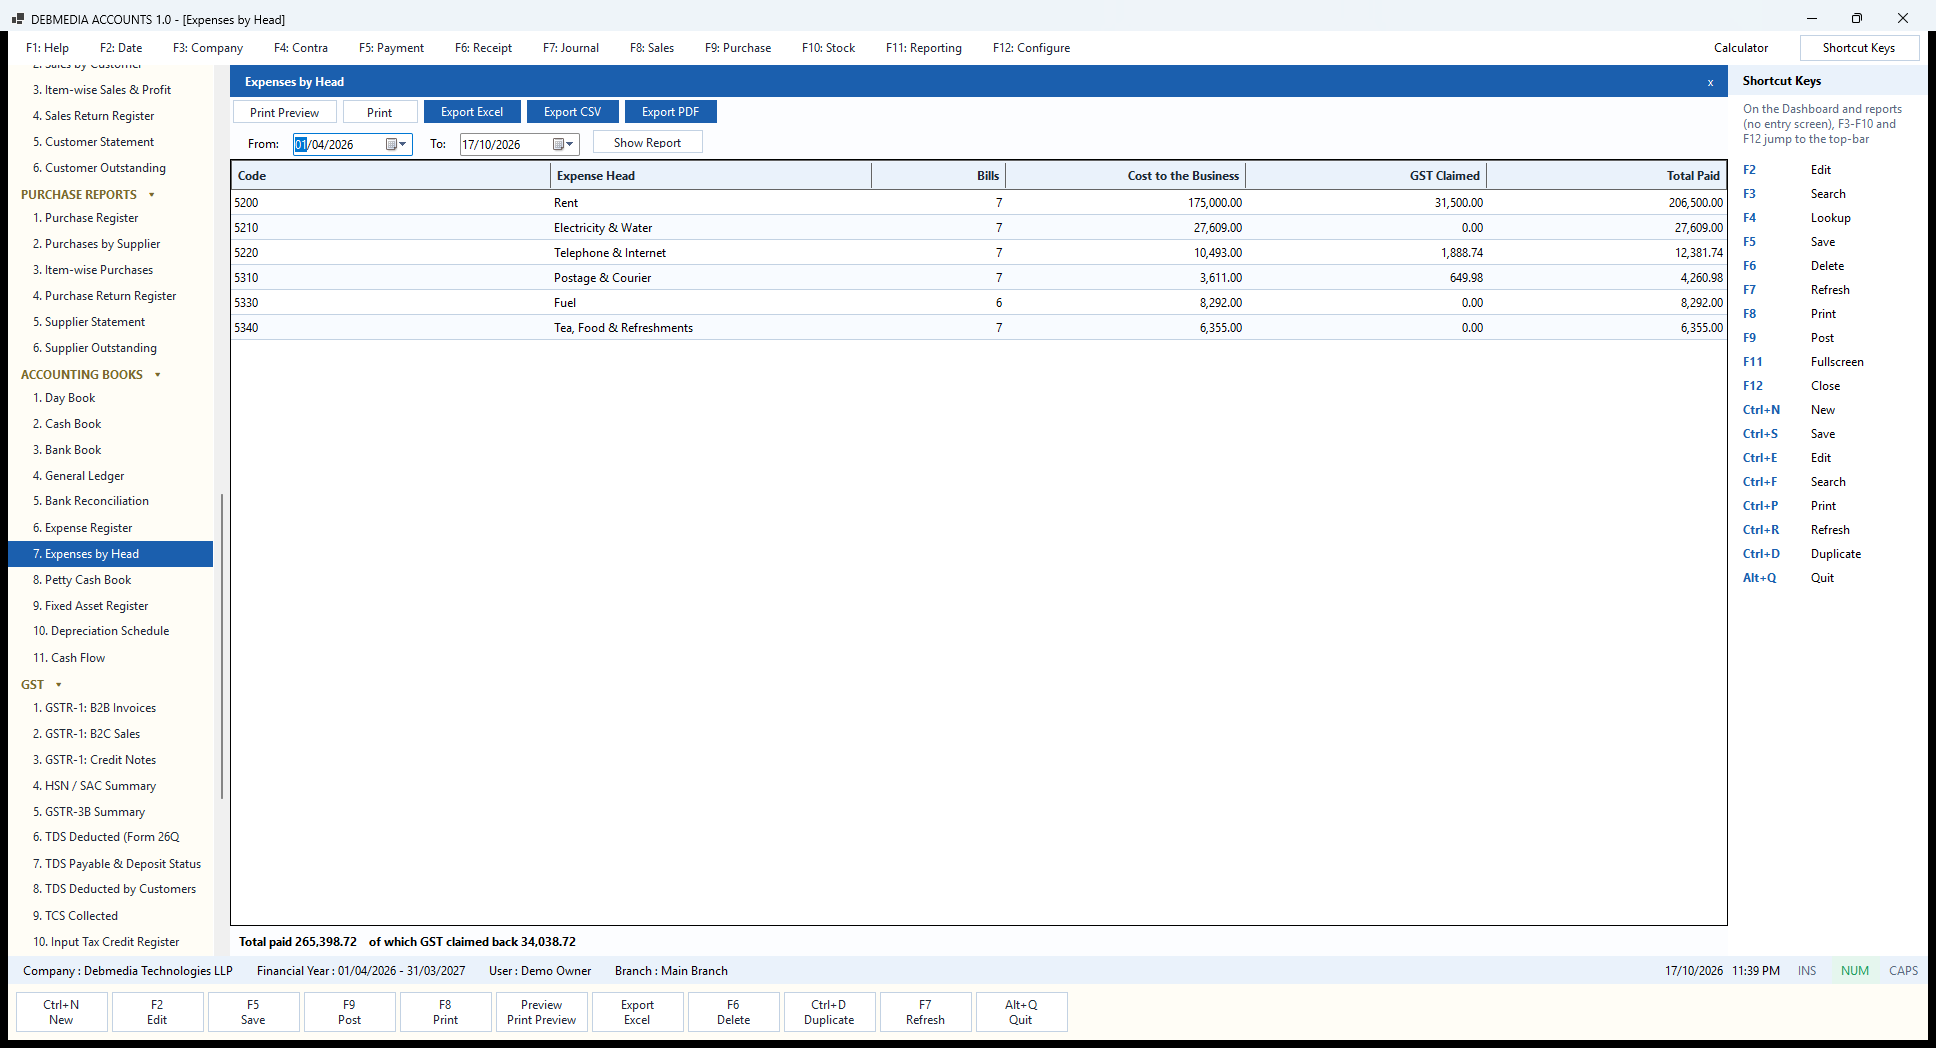Close the Expenses by Head panel
Screen dimensions: 1936x1048
tap(1710, 82)
